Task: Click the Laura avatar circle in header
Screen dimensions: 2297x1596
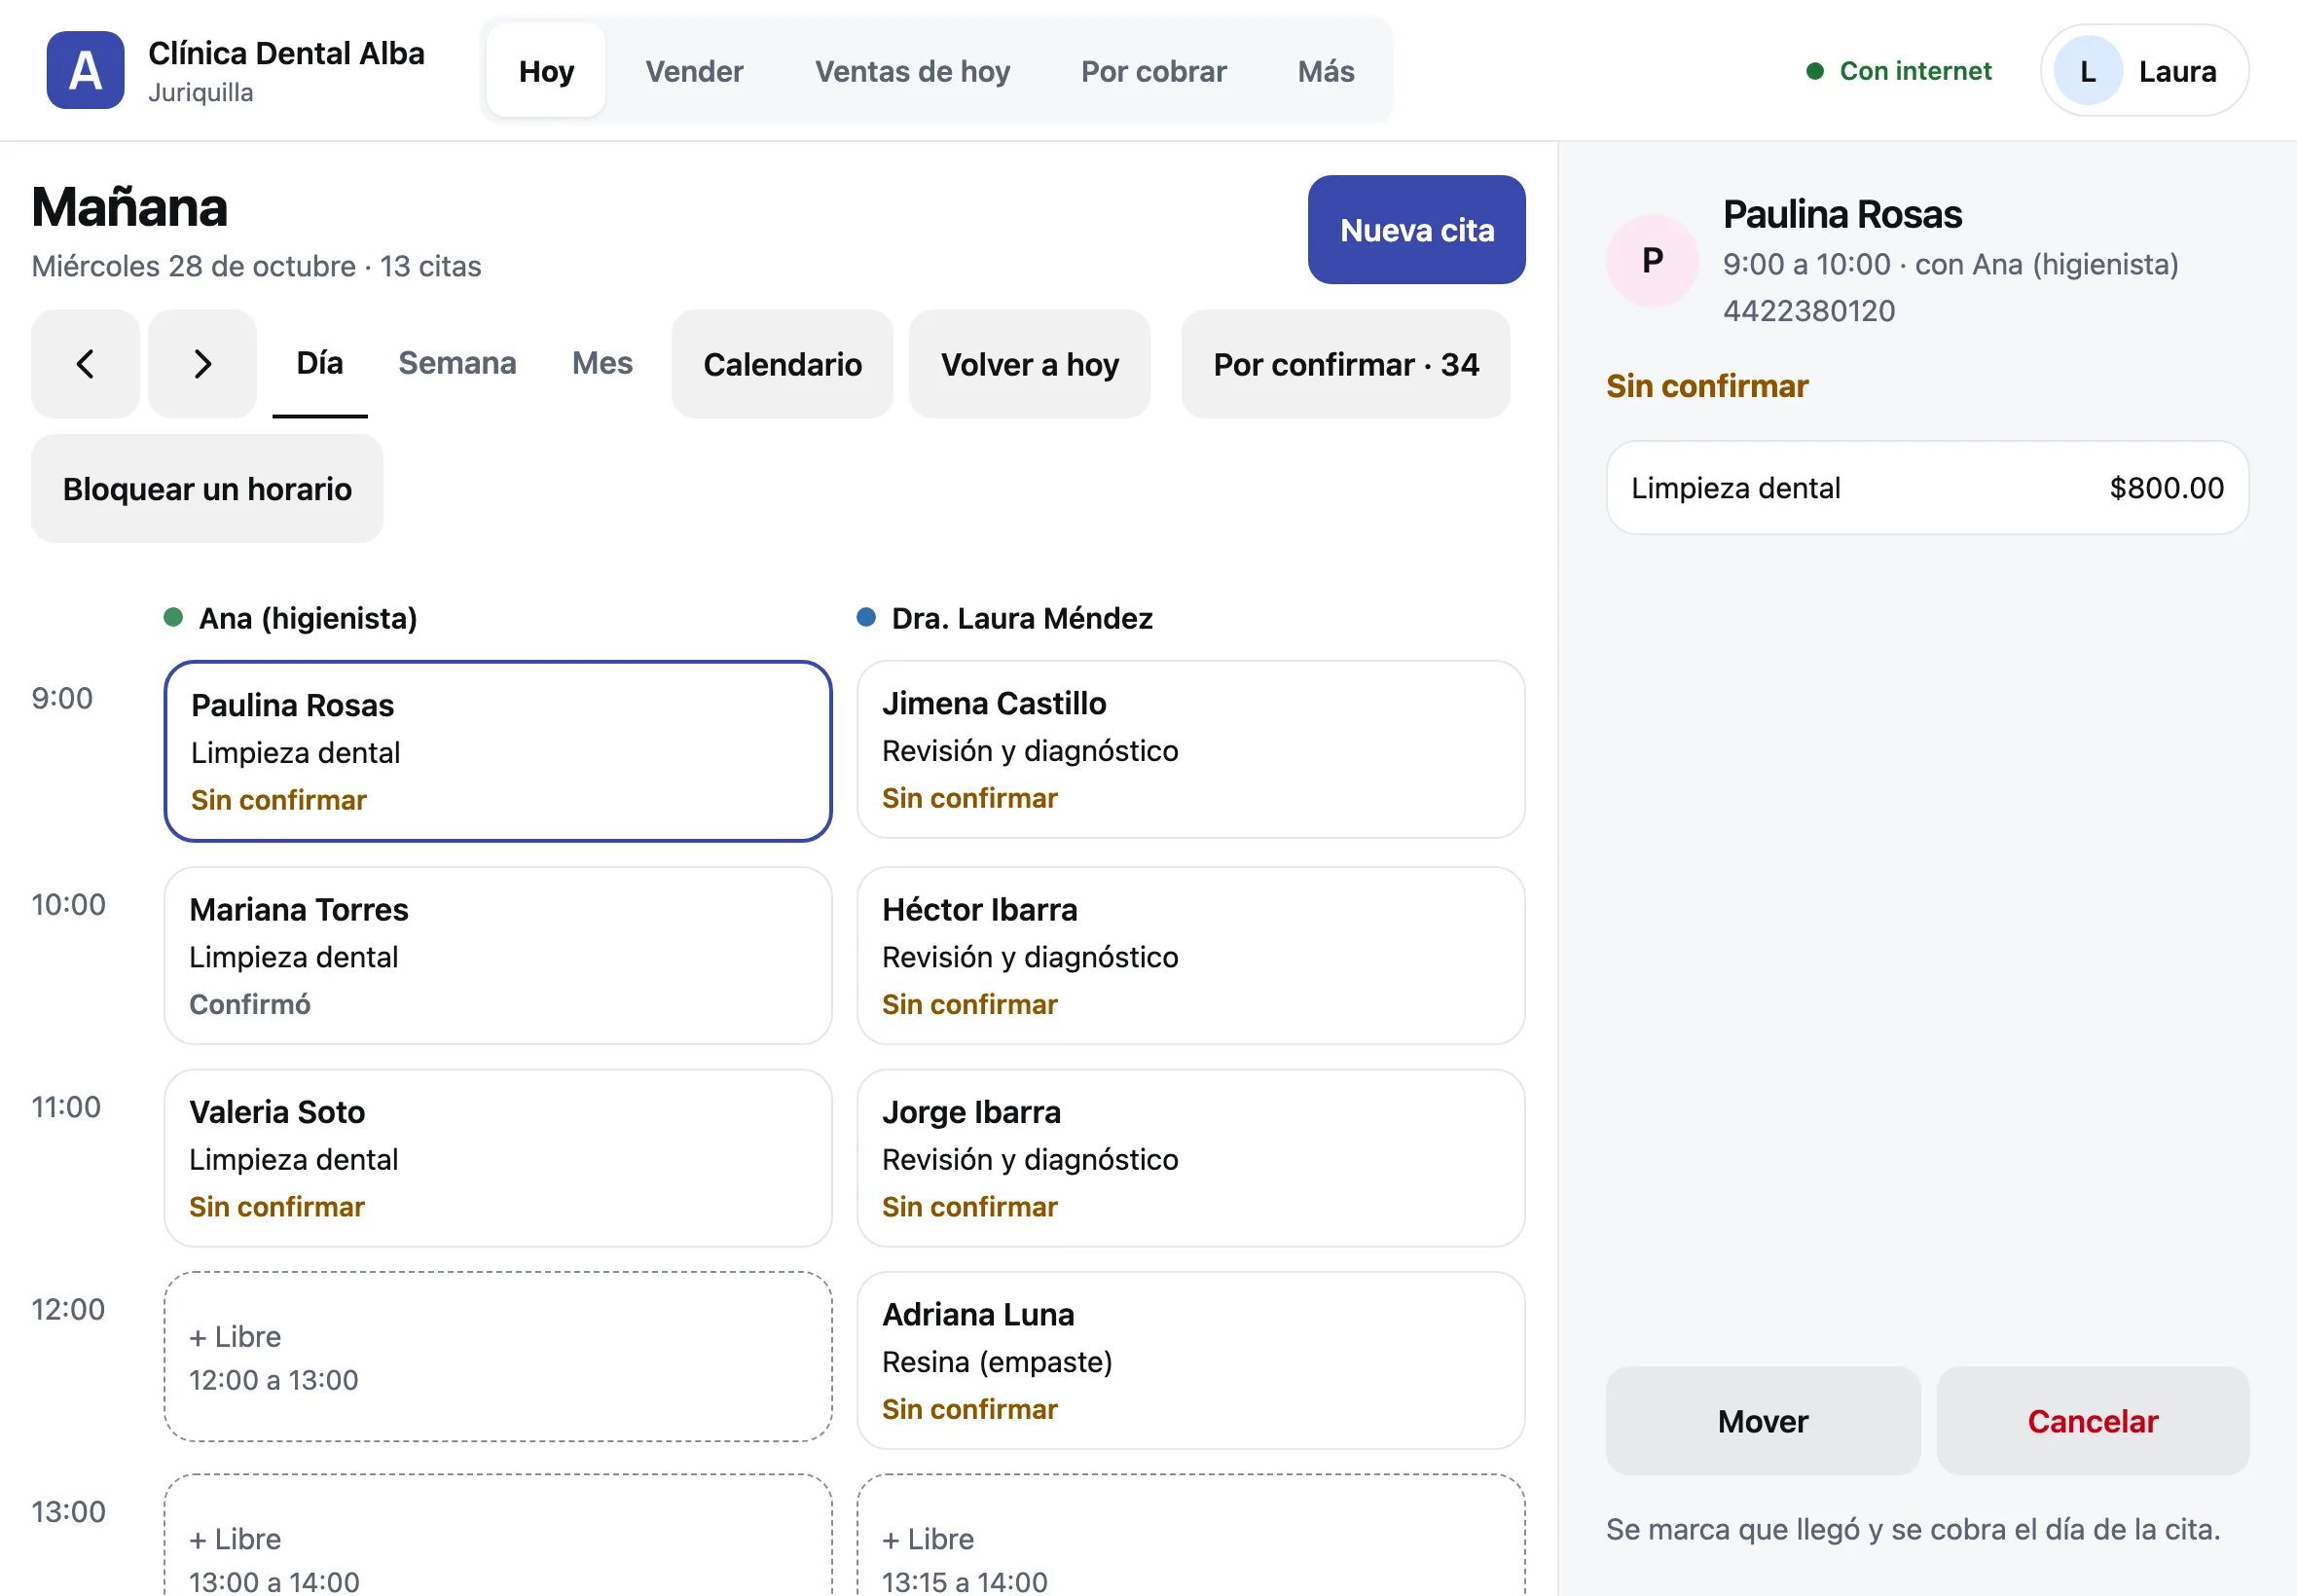Action: [2087, 71]
